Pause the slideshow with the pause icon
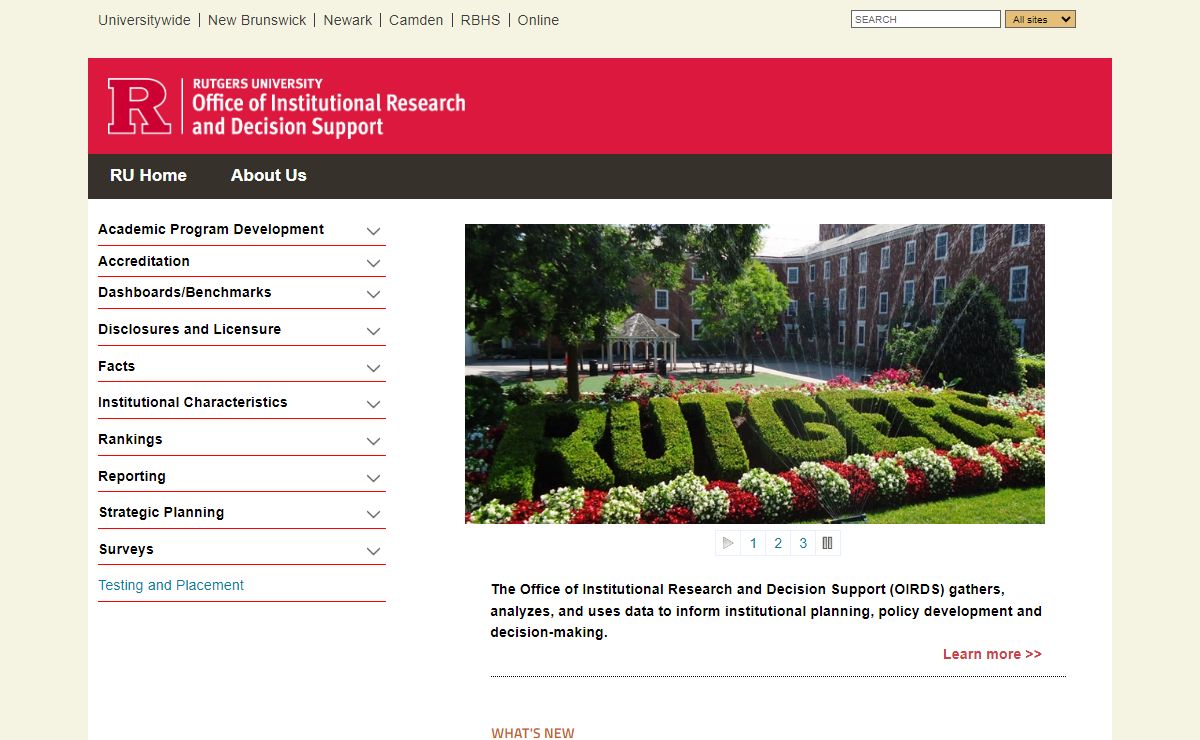Viewport: 1200px width, 740px height. pos(827,543)
